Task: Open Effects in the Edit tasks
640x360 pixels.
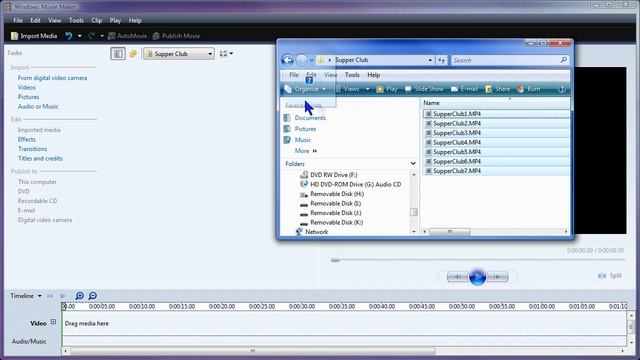Action: [x=27, y=140]
